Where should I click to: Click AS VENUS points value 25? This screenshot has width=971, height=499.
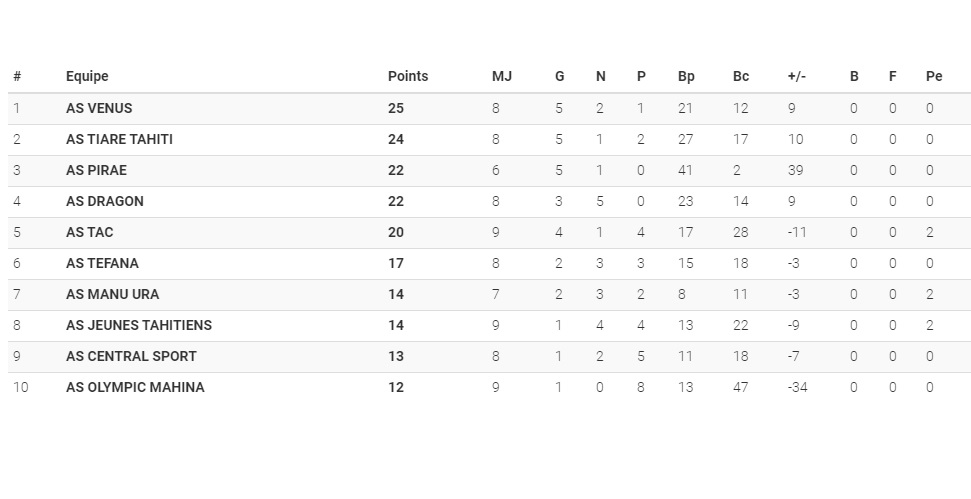pyautogui.click(x=396, y=108)
